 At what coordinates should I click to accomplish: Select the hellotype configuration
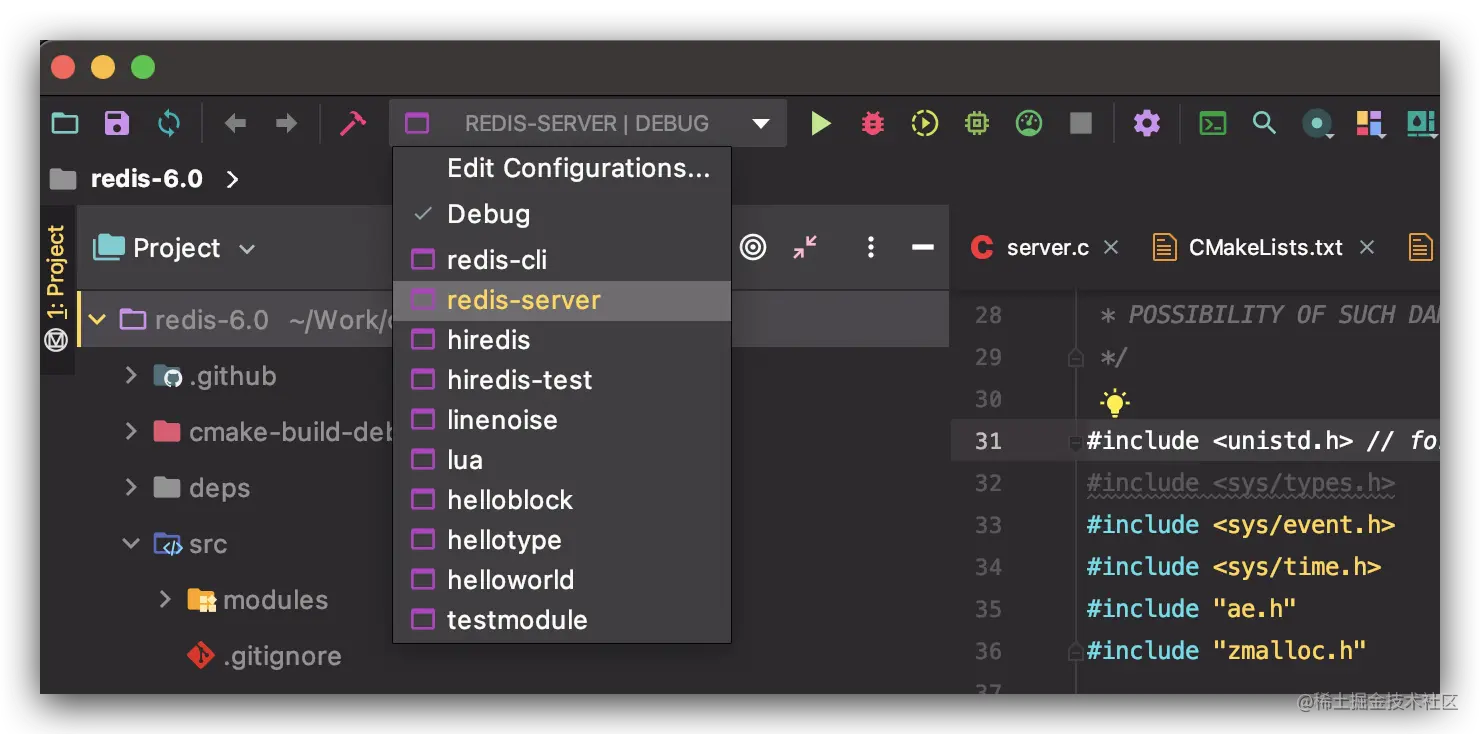(x=562, y=540)
